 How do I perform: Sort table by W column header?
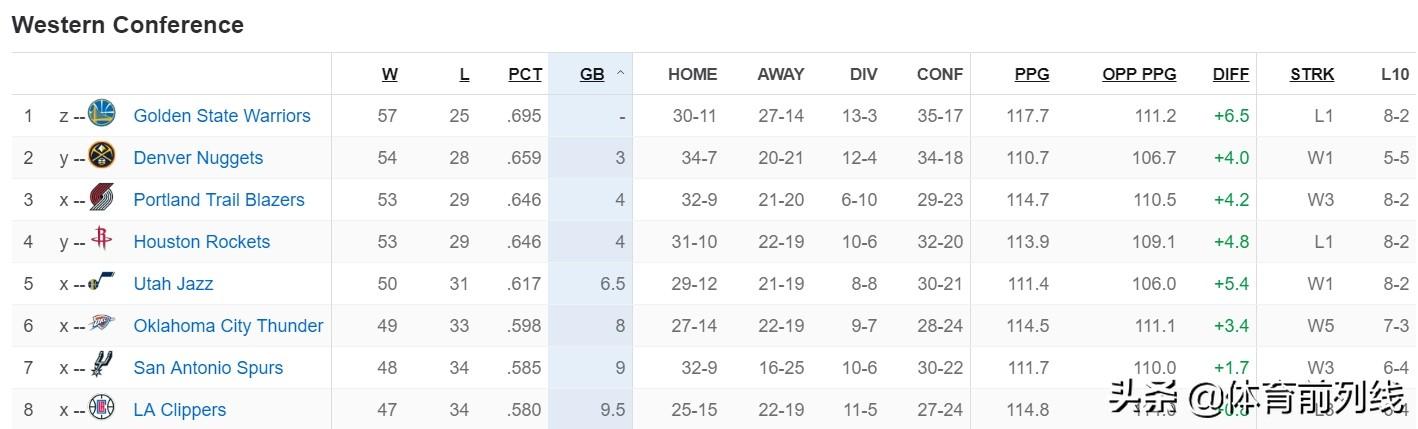389,74
